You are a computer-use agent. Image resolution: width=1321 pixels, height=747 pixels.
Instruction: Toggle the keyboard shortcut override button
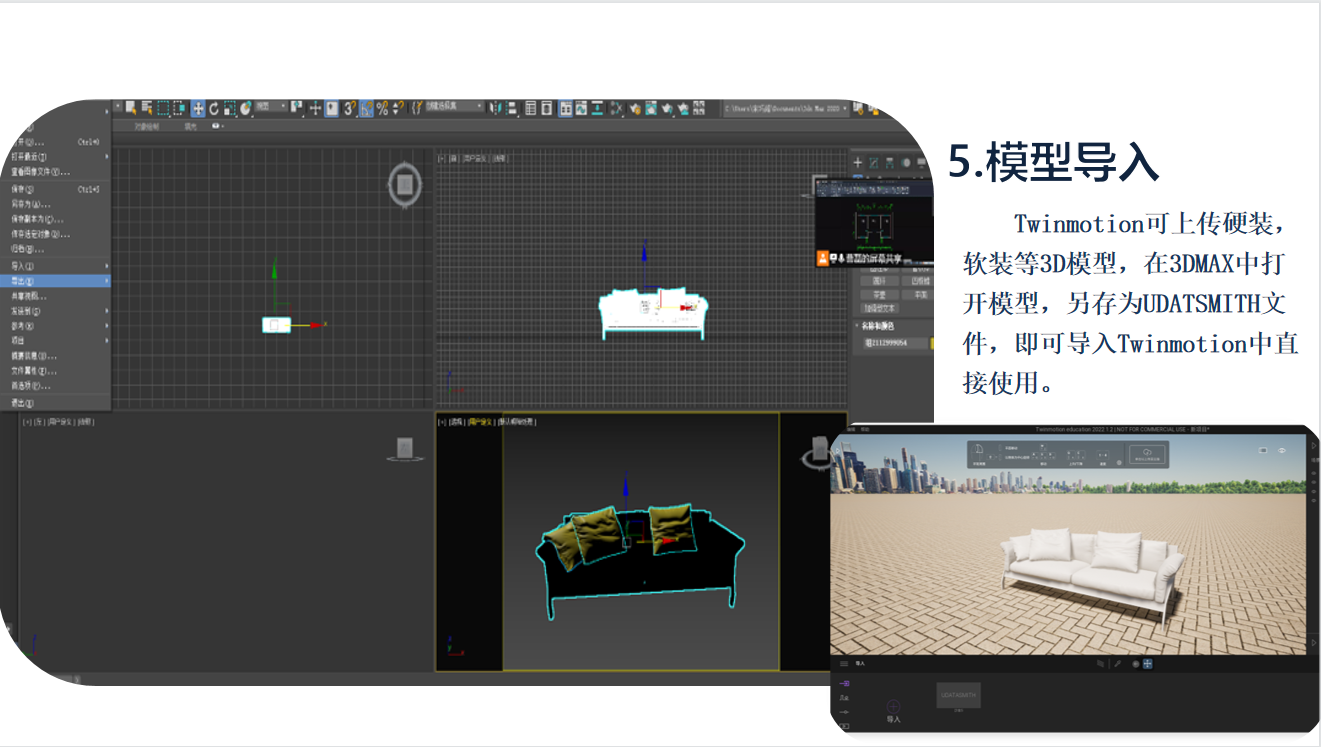[331, 108]
